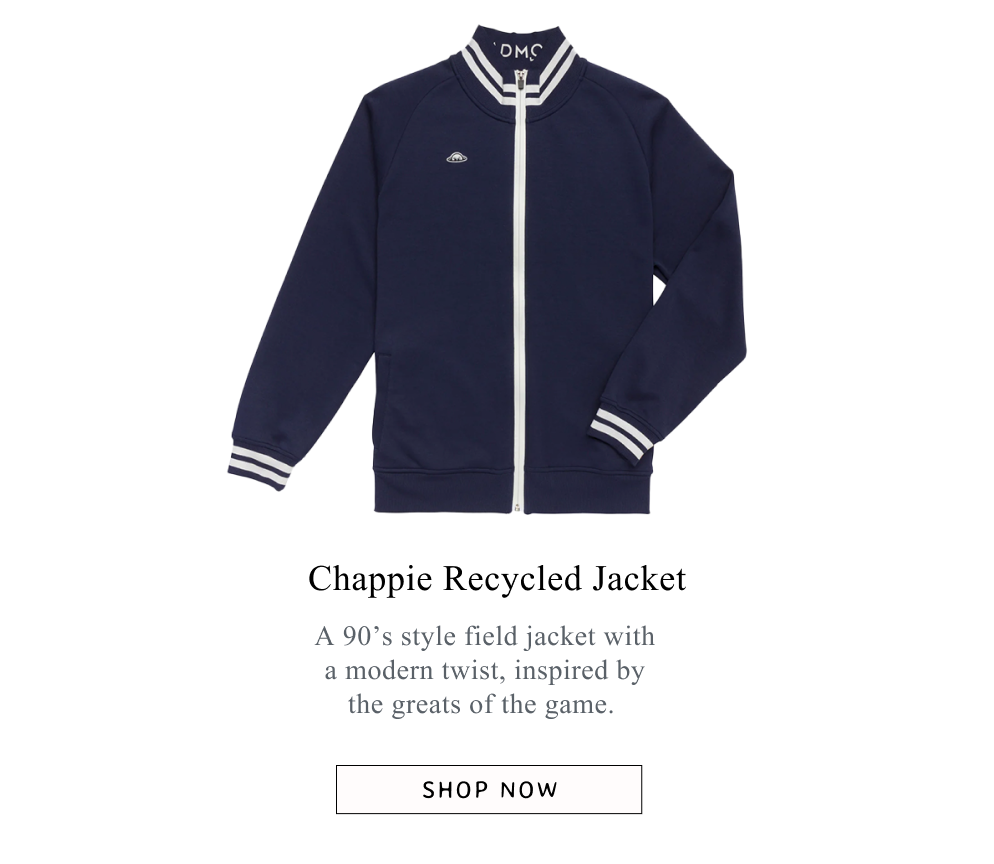Click the small UFO logo on jacket chest
This screenshot has width=994, height=864.
(x=456, y=157)
